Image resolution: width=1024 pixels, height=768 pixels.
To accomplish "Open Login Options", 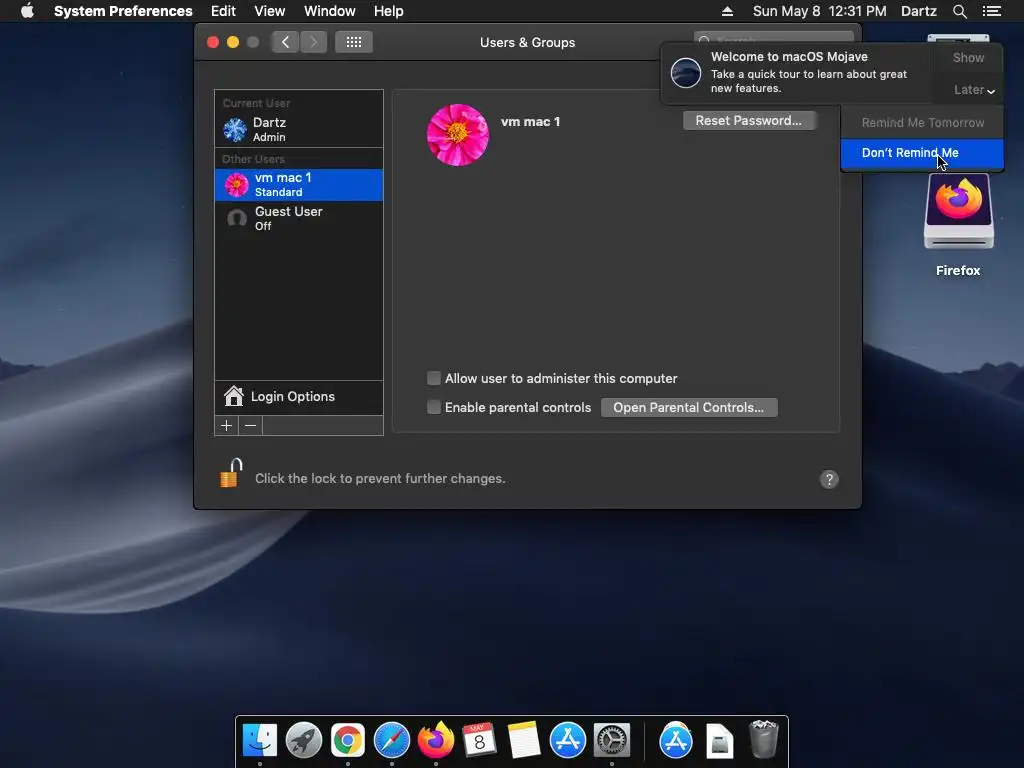I will click(x=298, y=396).
